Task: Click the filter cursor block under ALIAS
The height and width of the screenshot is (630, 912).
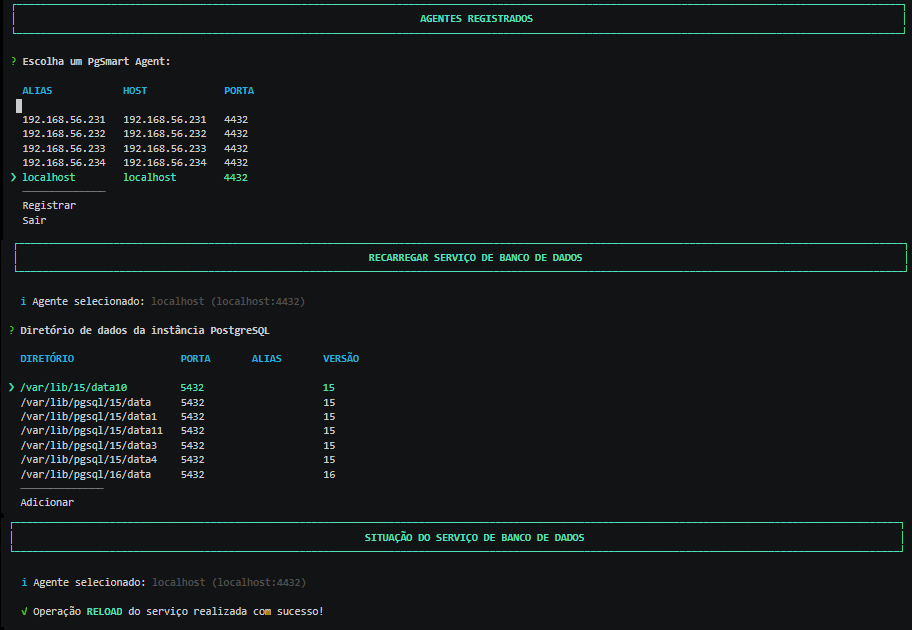Action: [x=19, y=106]
